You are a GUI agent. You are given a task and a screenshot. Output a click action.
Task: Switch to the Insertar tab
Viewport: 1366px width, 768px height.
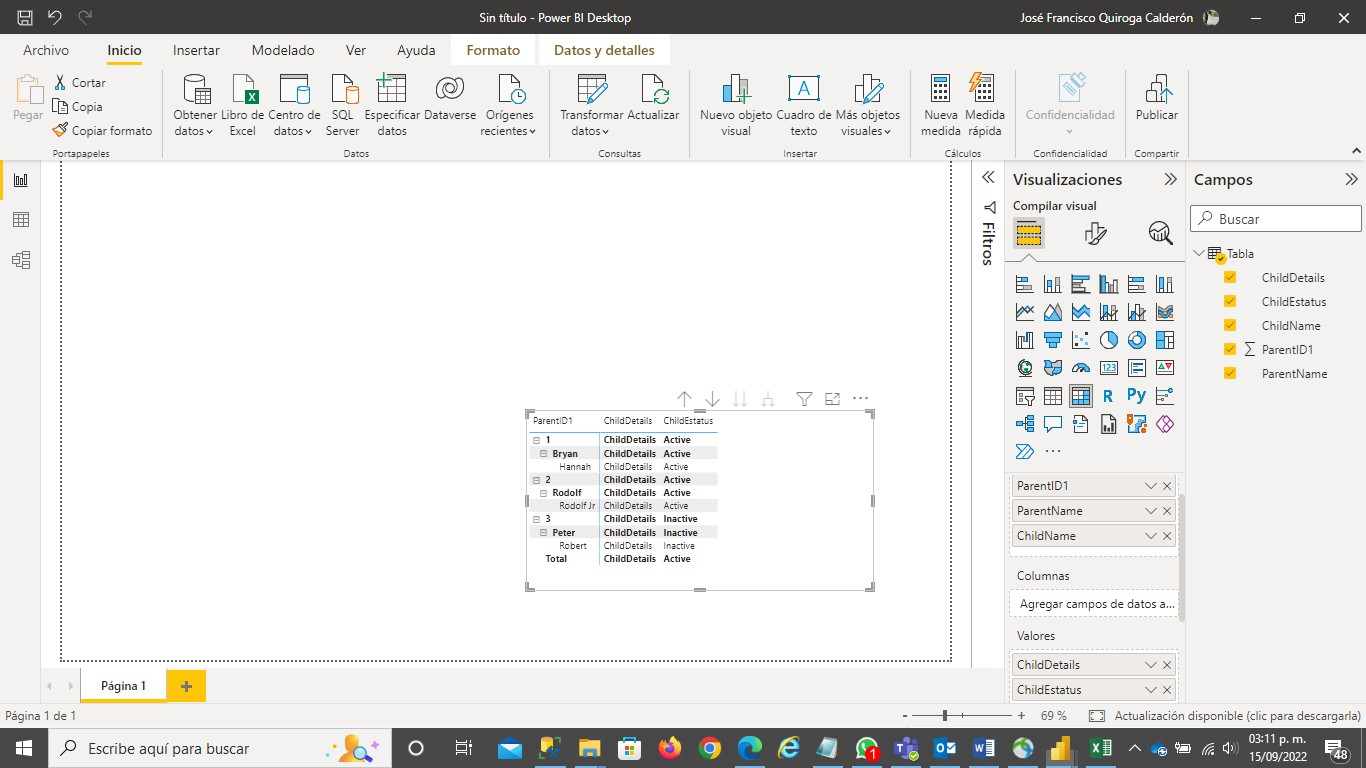(196, 50)
